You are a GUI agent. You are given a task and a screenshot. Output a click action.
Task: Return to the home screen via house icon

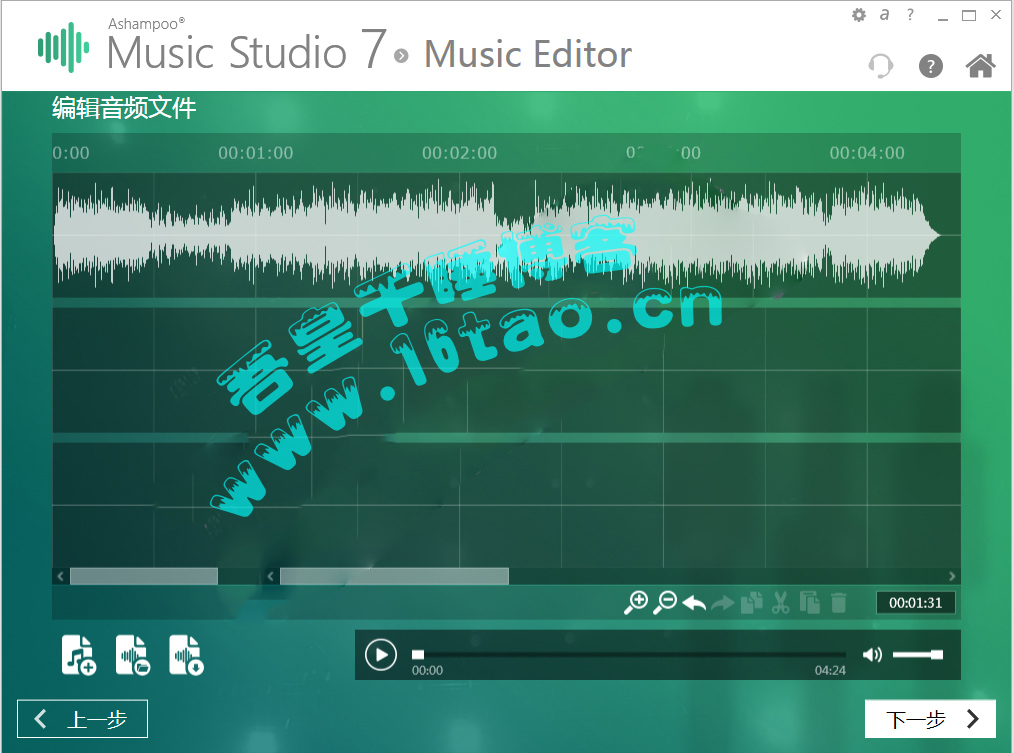[x=980, y=66]
